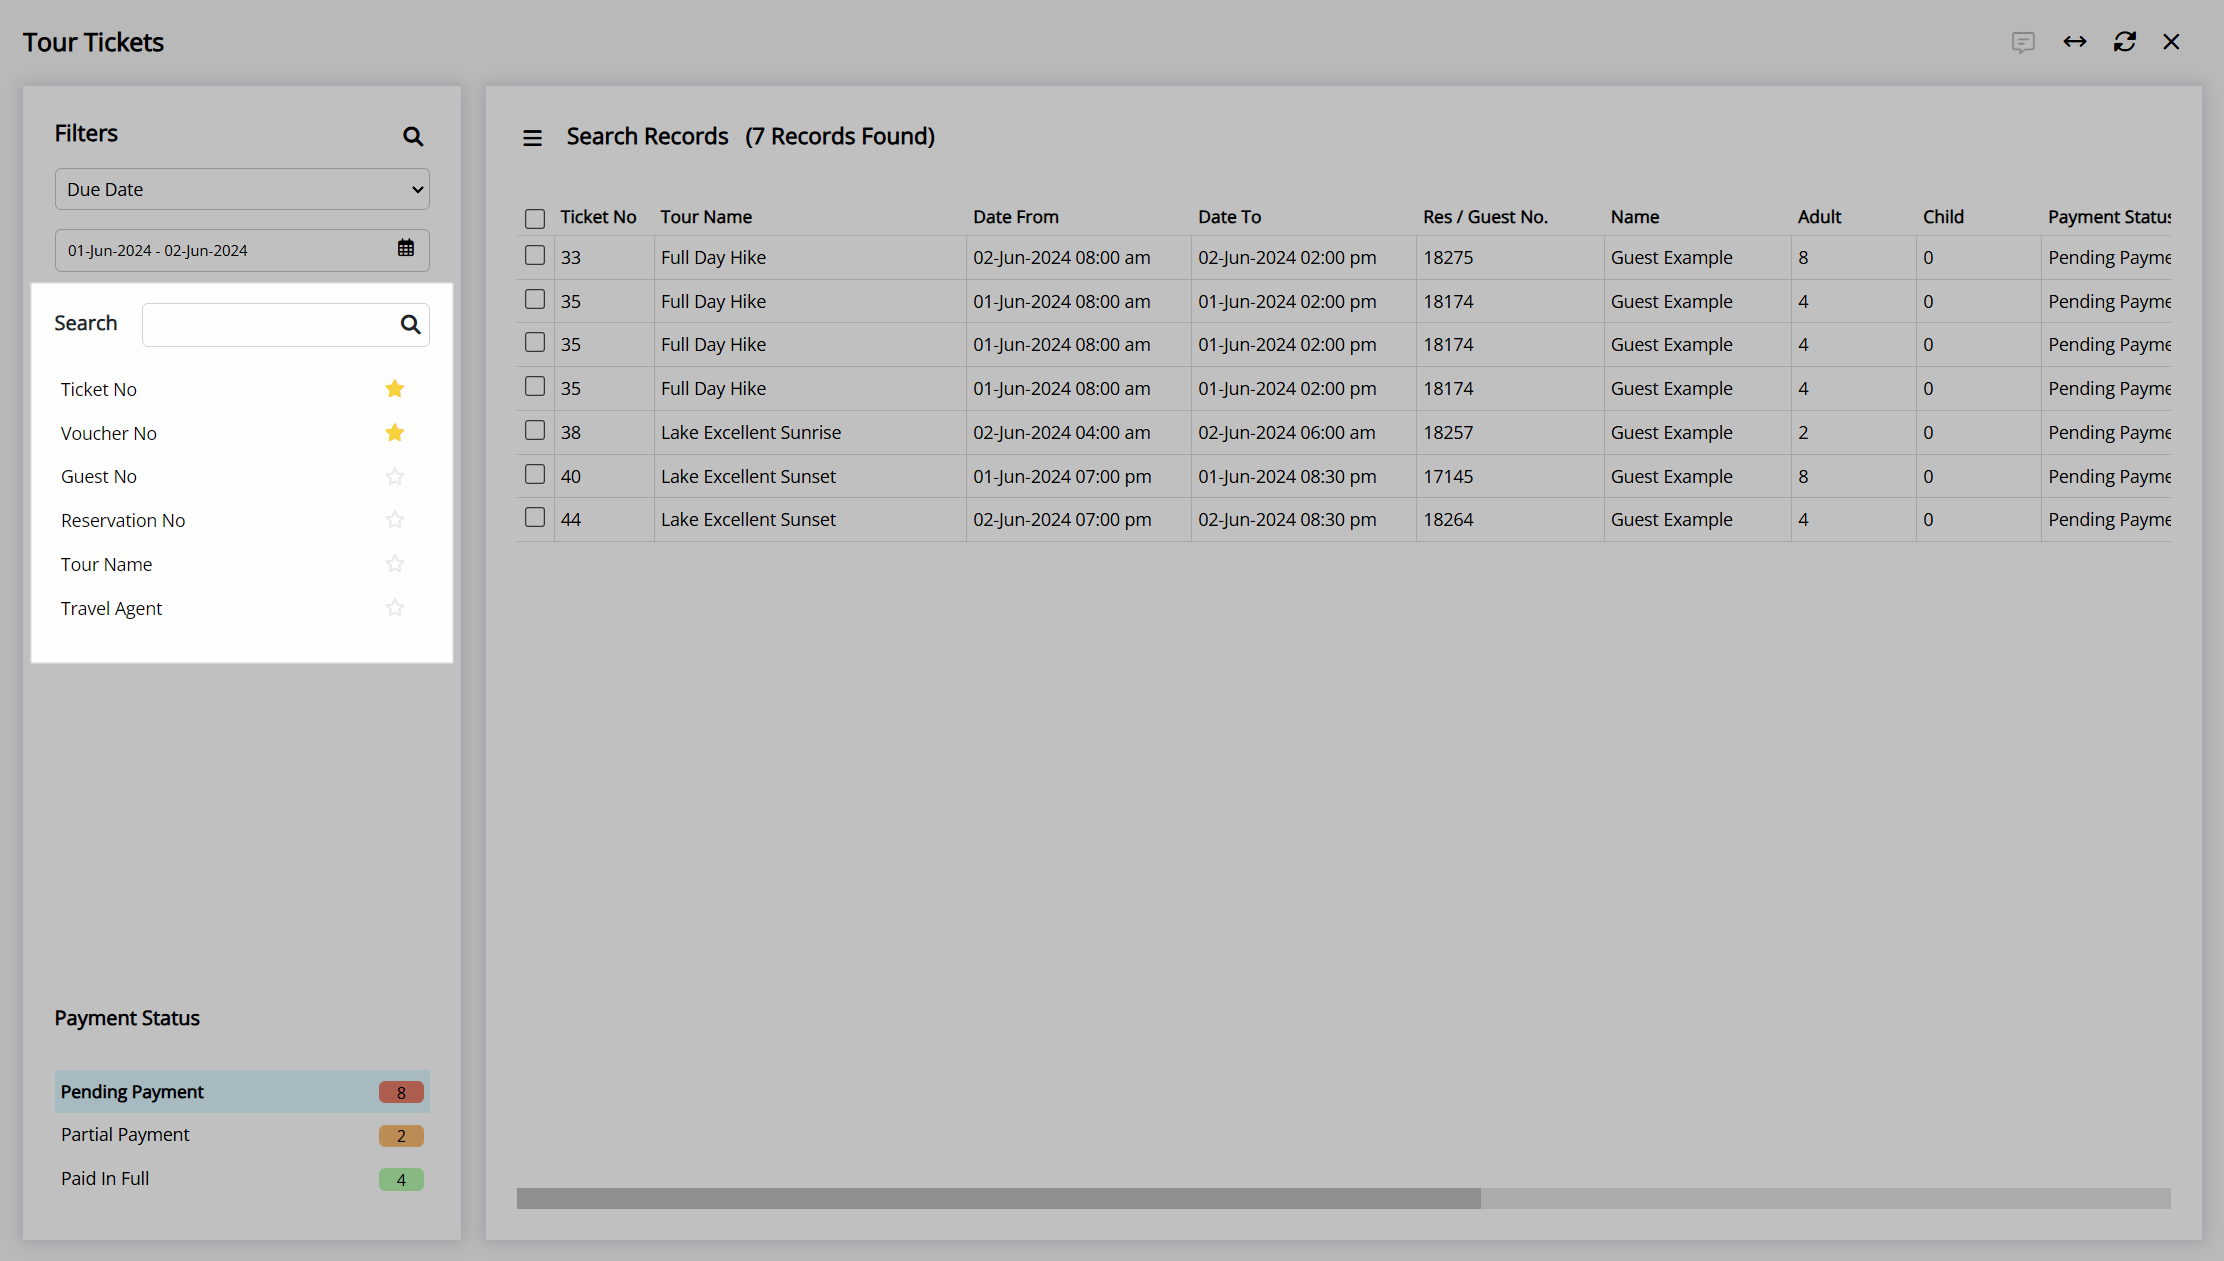Click reservation number 18257
The width and height of the screenshot is (2224, 1261).
[1448, 433]
